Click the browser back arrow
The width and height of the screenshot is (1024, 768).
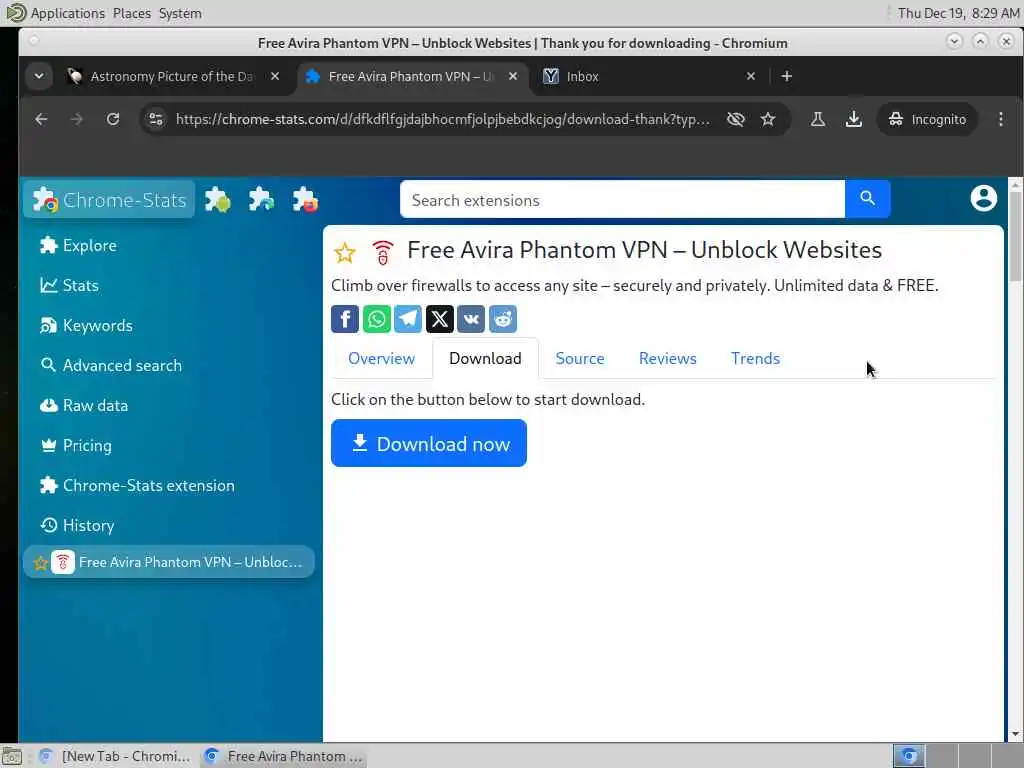(41, 119)
